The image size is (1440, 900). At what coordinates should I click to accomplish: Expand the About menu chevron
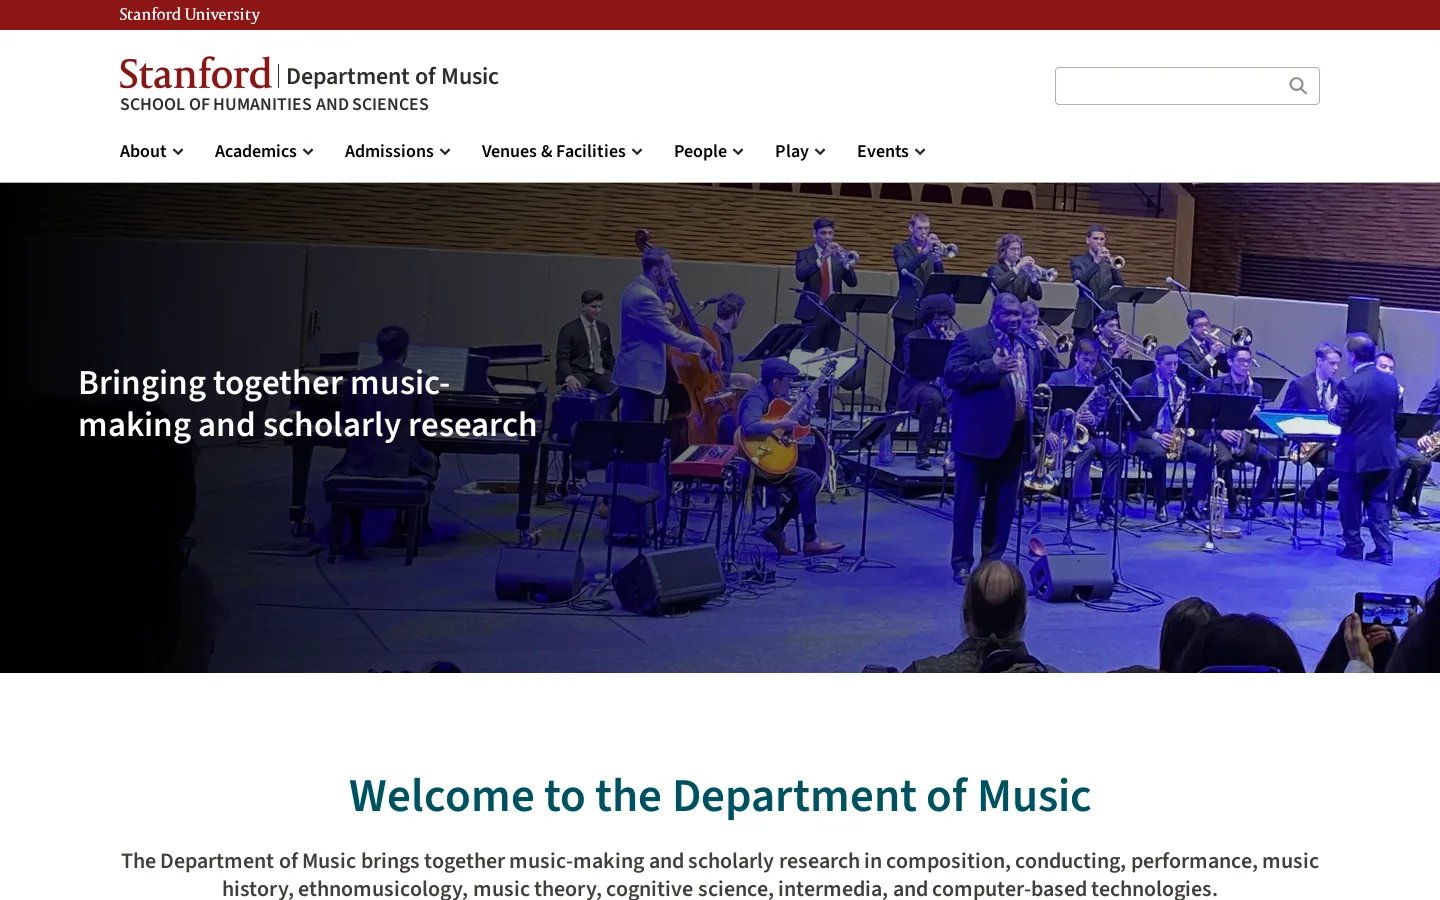178,152
